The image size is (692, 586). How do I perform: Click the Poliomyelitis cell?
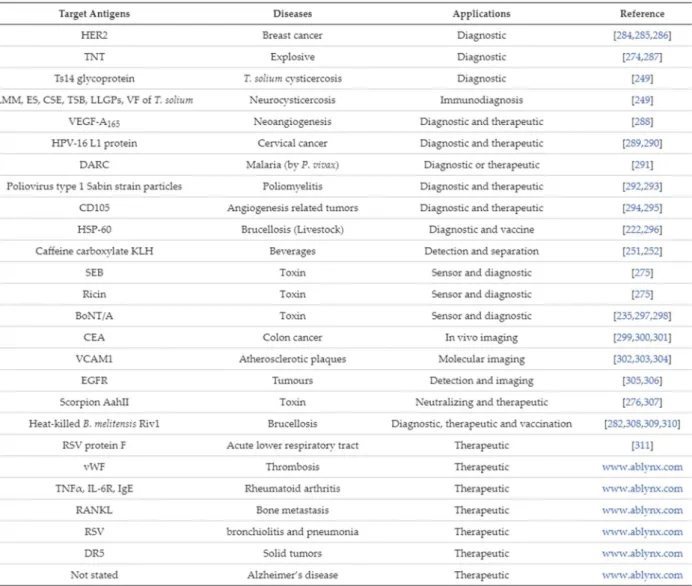tap(293, 187)
